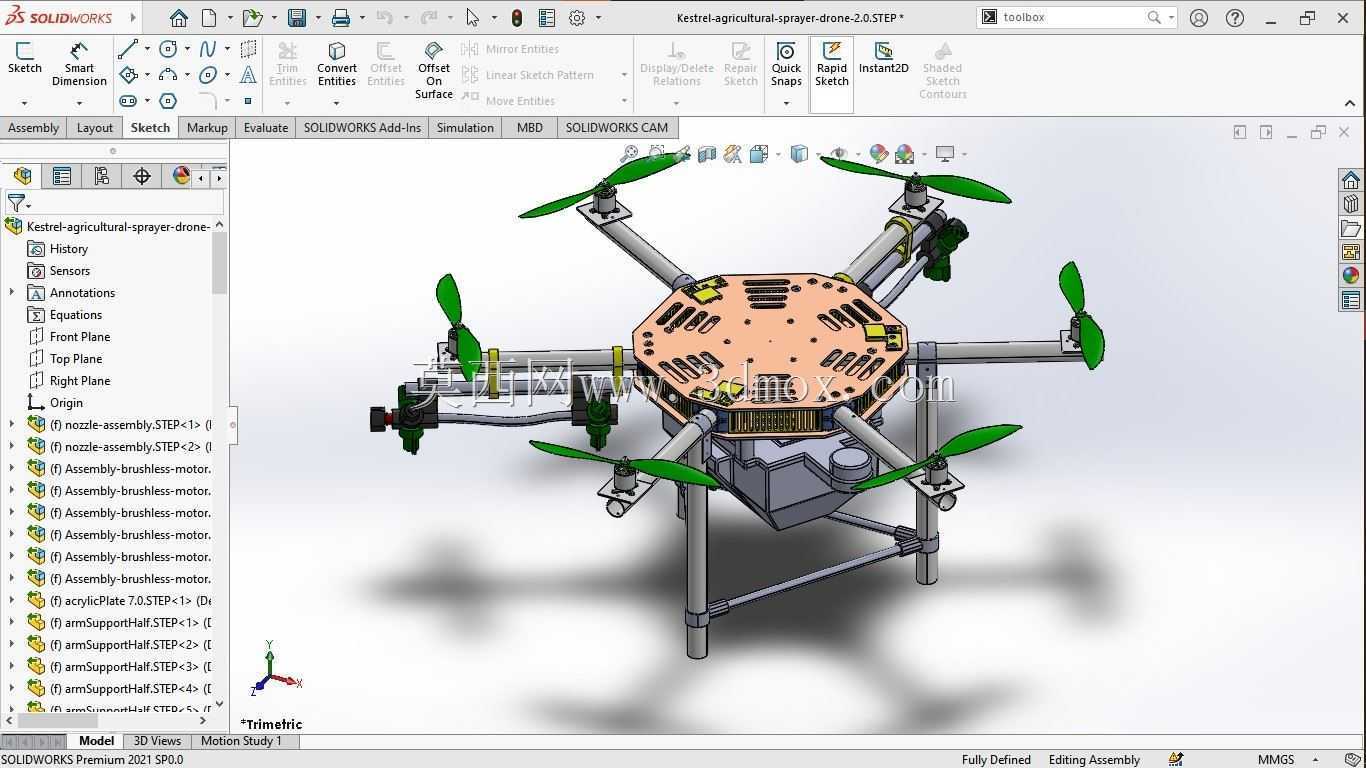Viewport: 1366px width, 768px height.
Task: Expand the SOLIDWORKS main menu arrow
Action: (132, 18)
